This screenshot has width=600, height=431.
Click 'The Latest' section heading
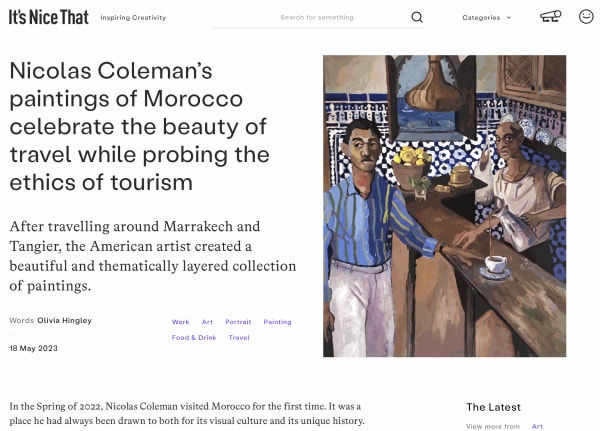coord(493,407)
